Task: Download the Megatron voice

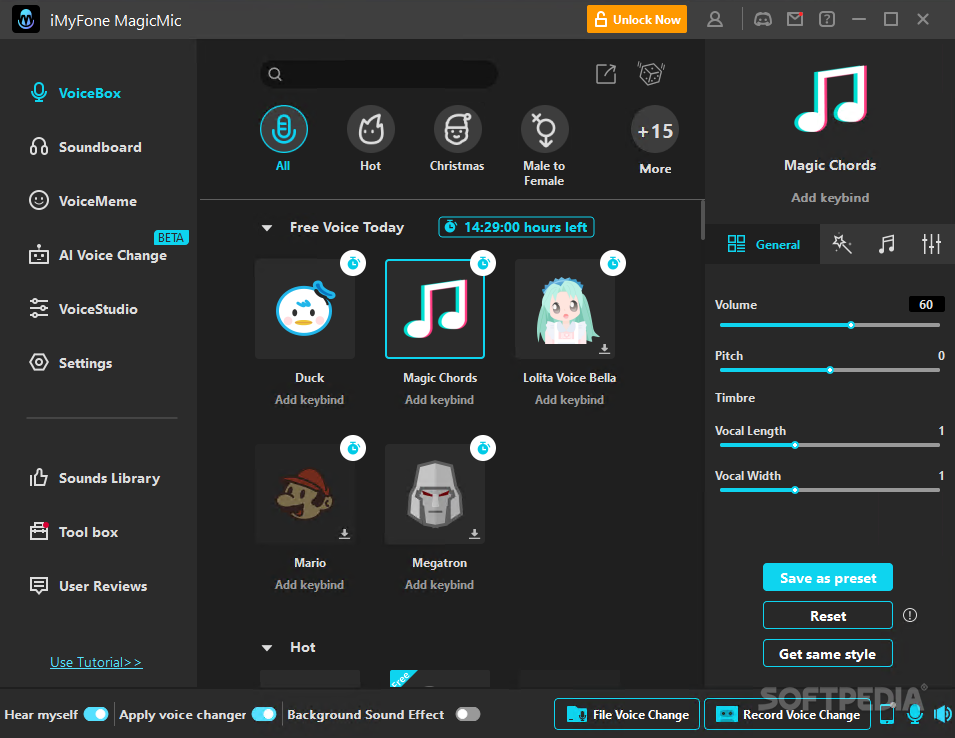Action: click(x=474, y=533)
